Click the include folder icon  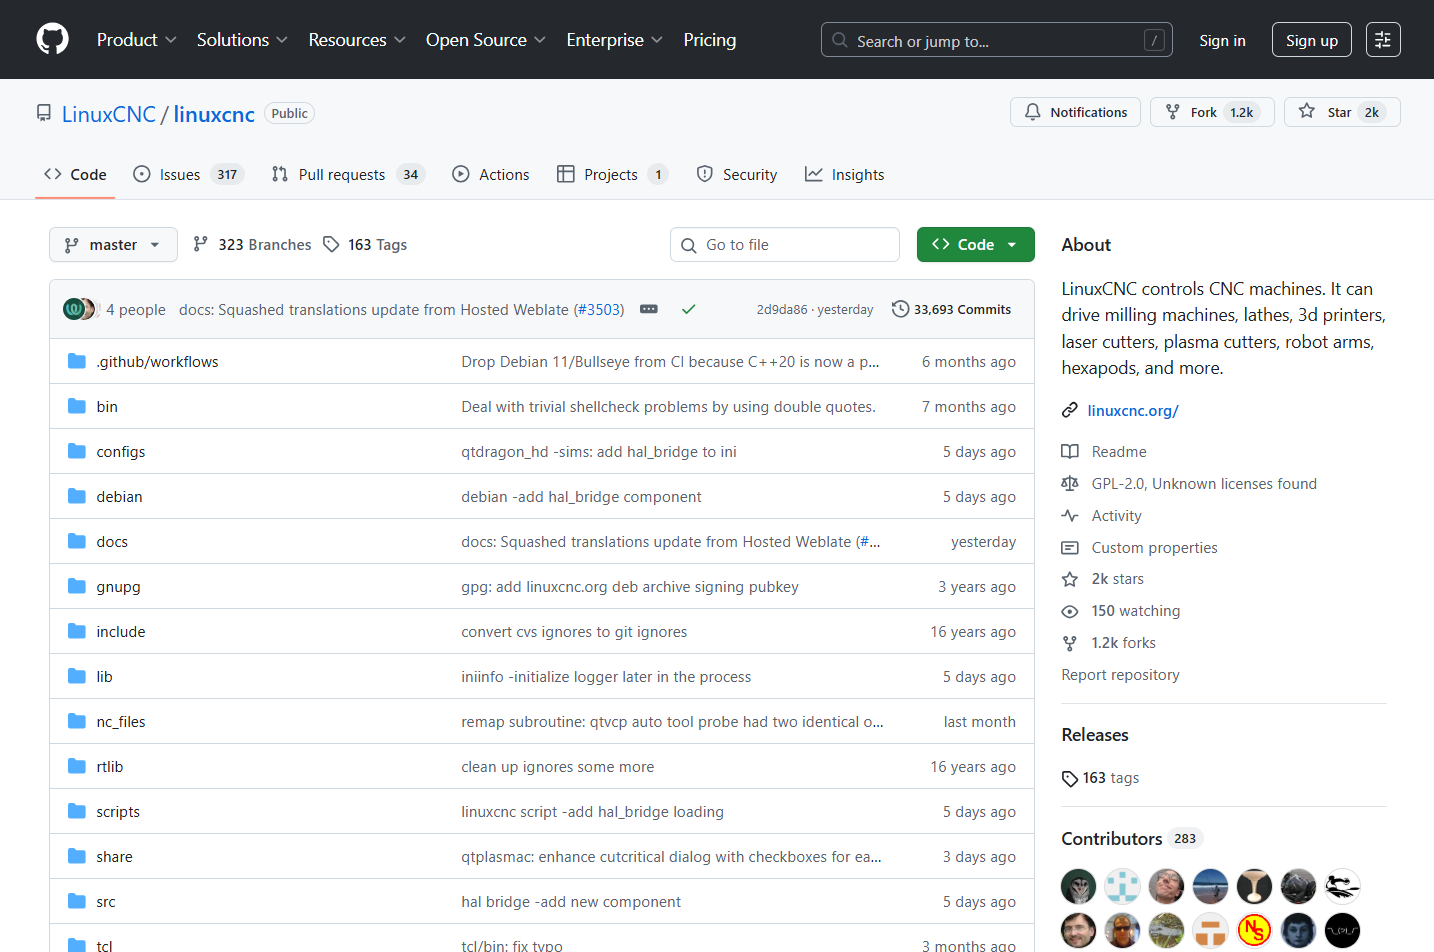77,631
